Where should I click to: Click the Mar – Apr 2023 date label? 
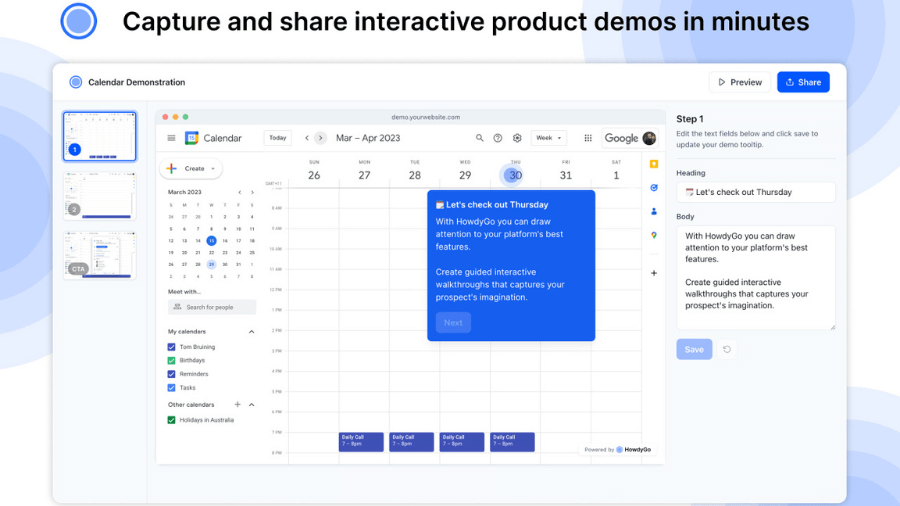[x=368, y=138]
